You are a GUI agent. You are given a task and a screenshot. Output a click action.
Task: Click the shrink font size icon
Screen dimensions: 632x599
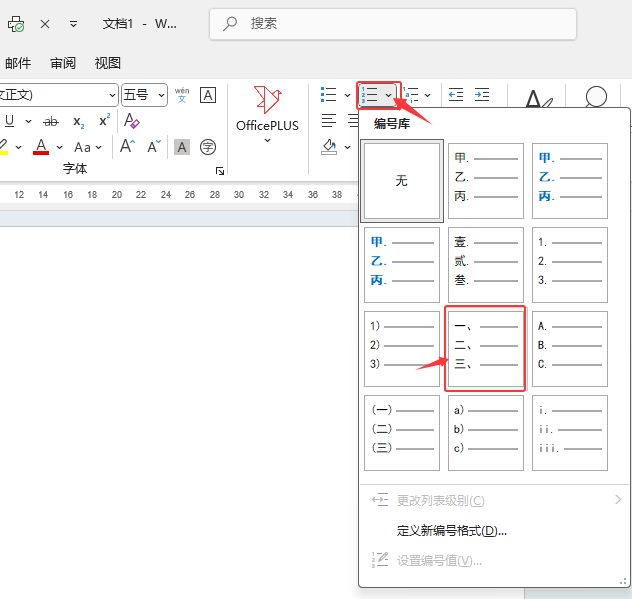point(154,147)
